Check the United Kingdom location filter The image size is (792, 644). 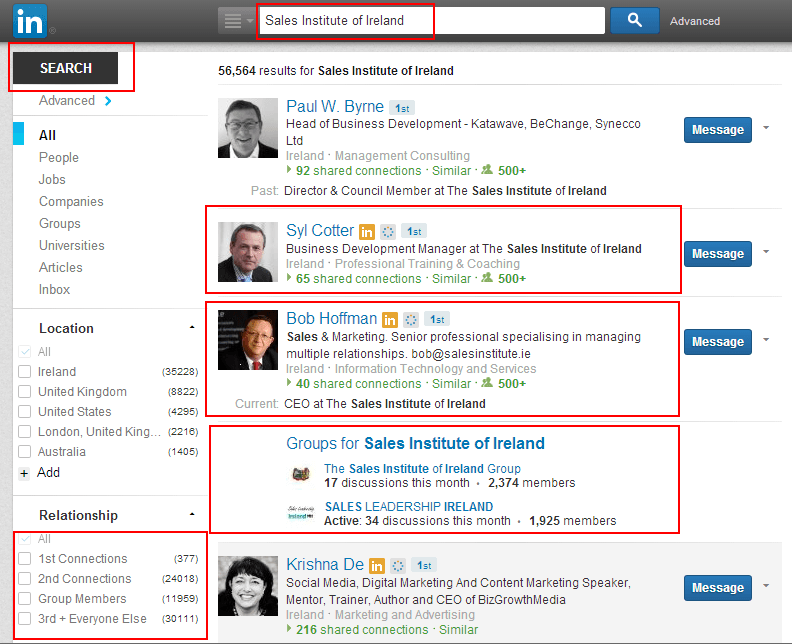point(24,391)
